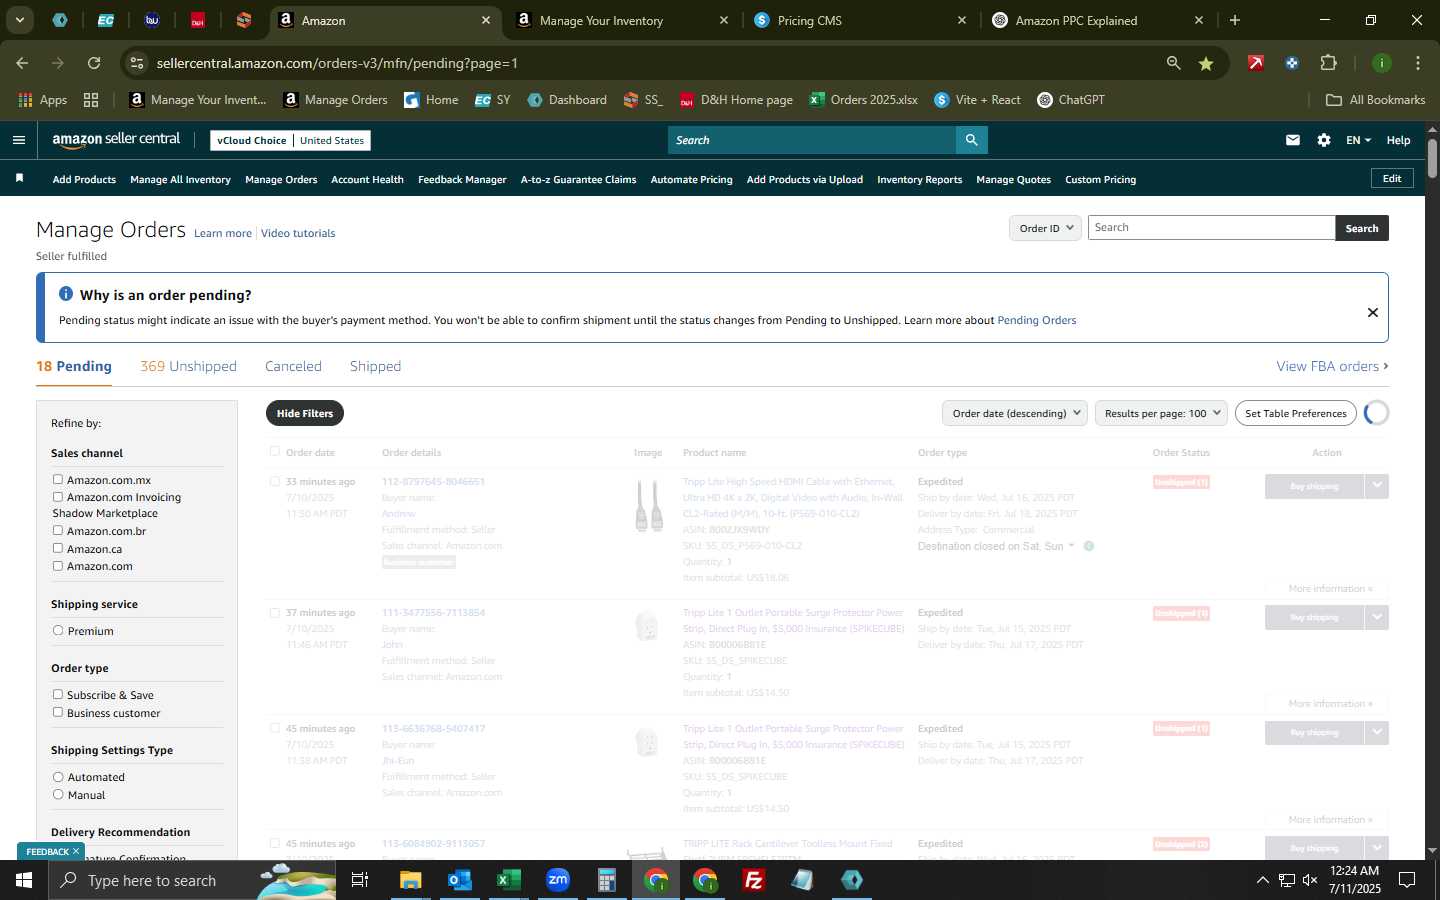The height and width of the screenshot is (900, 1440).
Task: Select Manual shipping settings type
Action: (x=58, y=795)
